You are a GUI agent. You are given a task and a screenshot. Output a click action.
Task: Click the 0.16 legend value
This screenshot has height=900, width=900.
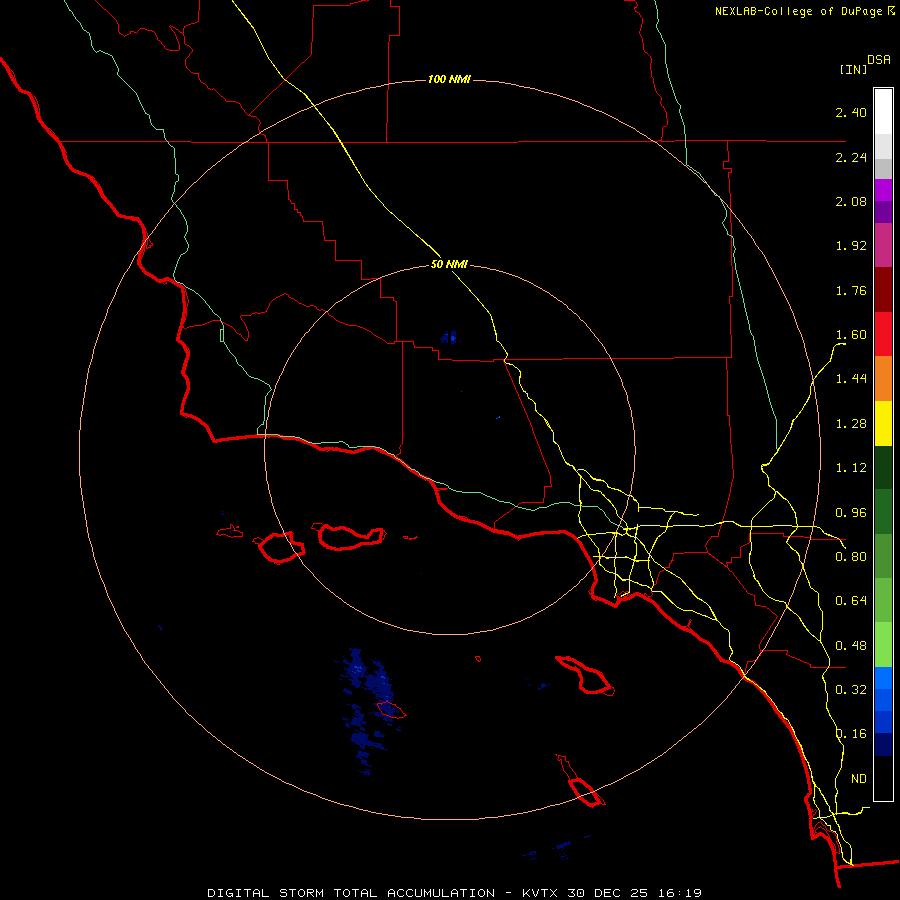(851, 734)
